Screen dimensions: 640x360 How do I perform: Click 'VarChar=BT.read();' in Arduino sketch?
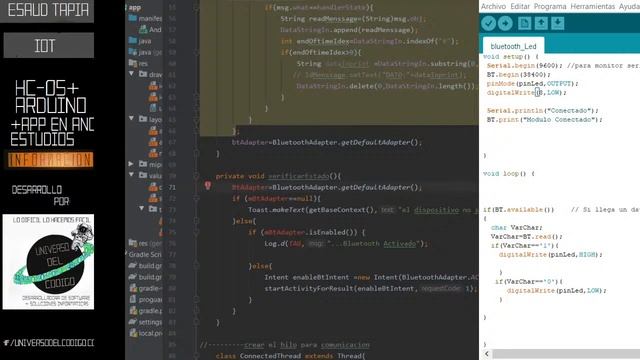tap(527, 236)
